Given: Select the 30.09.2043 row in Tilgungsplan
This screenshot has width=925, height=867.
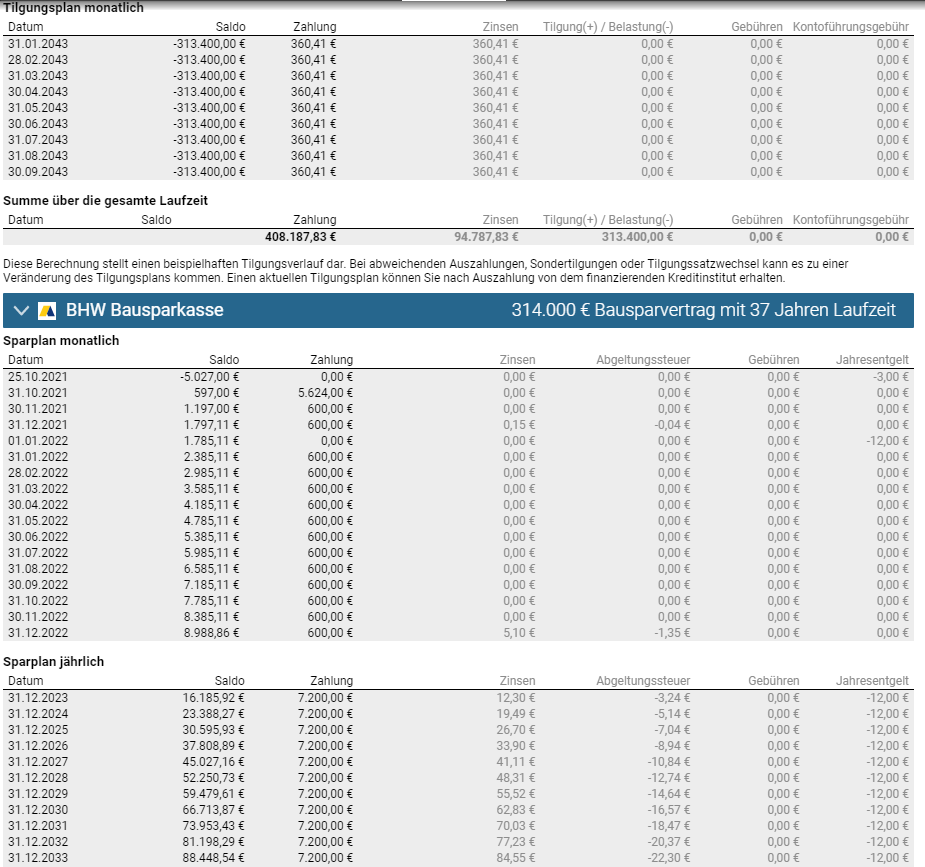Looking at the screenshot, I should (38, 172).
